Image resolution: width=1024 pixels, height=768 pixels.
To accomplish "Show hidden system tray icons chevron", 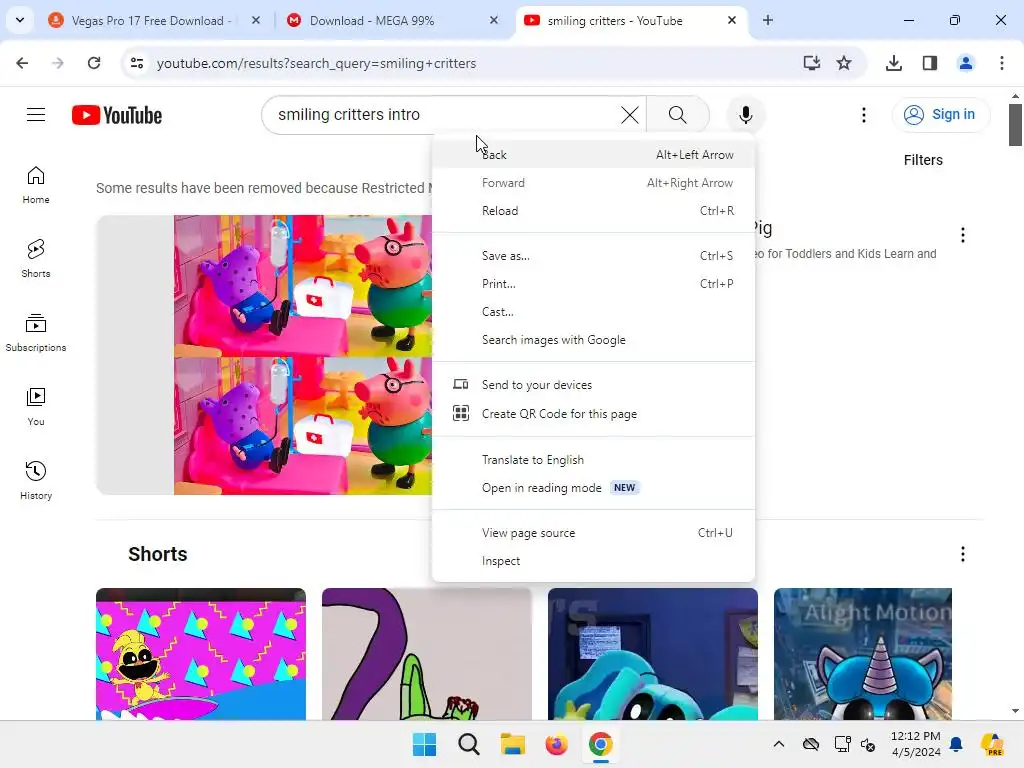I will [x=778, y=744].
